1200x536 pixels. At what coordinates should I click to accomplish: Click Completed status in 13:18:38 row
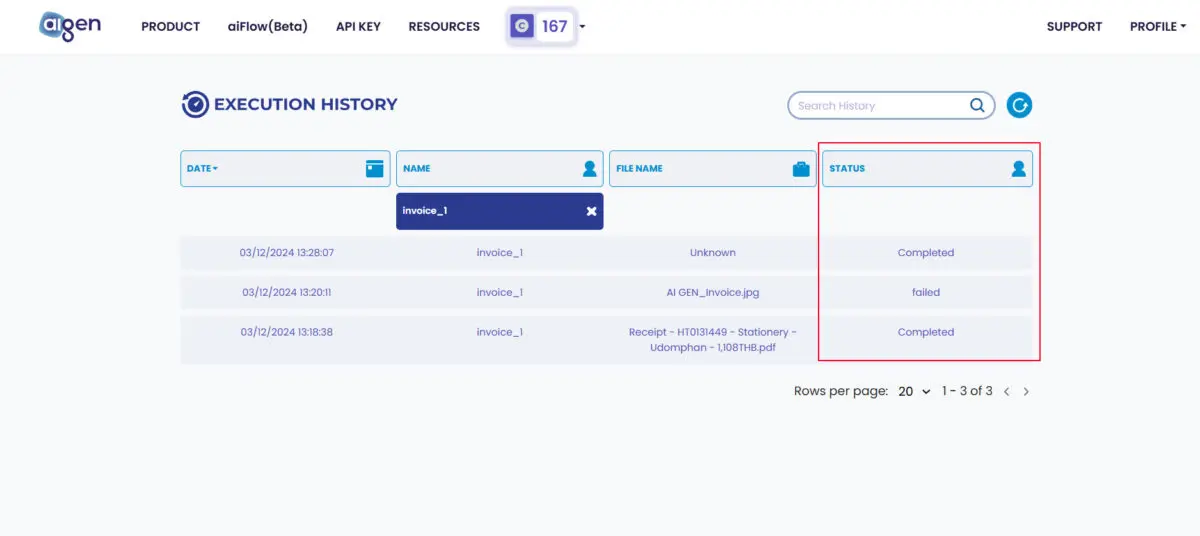click(x=926, y=332)
